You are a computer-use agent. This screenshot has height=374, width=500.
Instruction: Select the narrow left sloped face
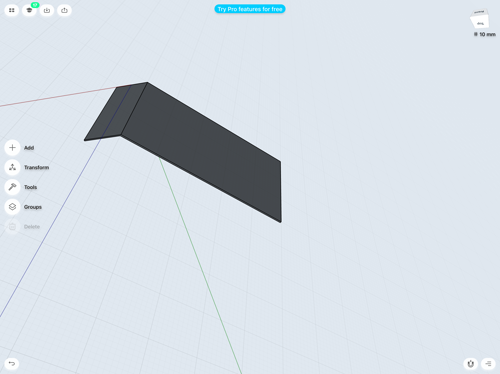click(115, 112)
